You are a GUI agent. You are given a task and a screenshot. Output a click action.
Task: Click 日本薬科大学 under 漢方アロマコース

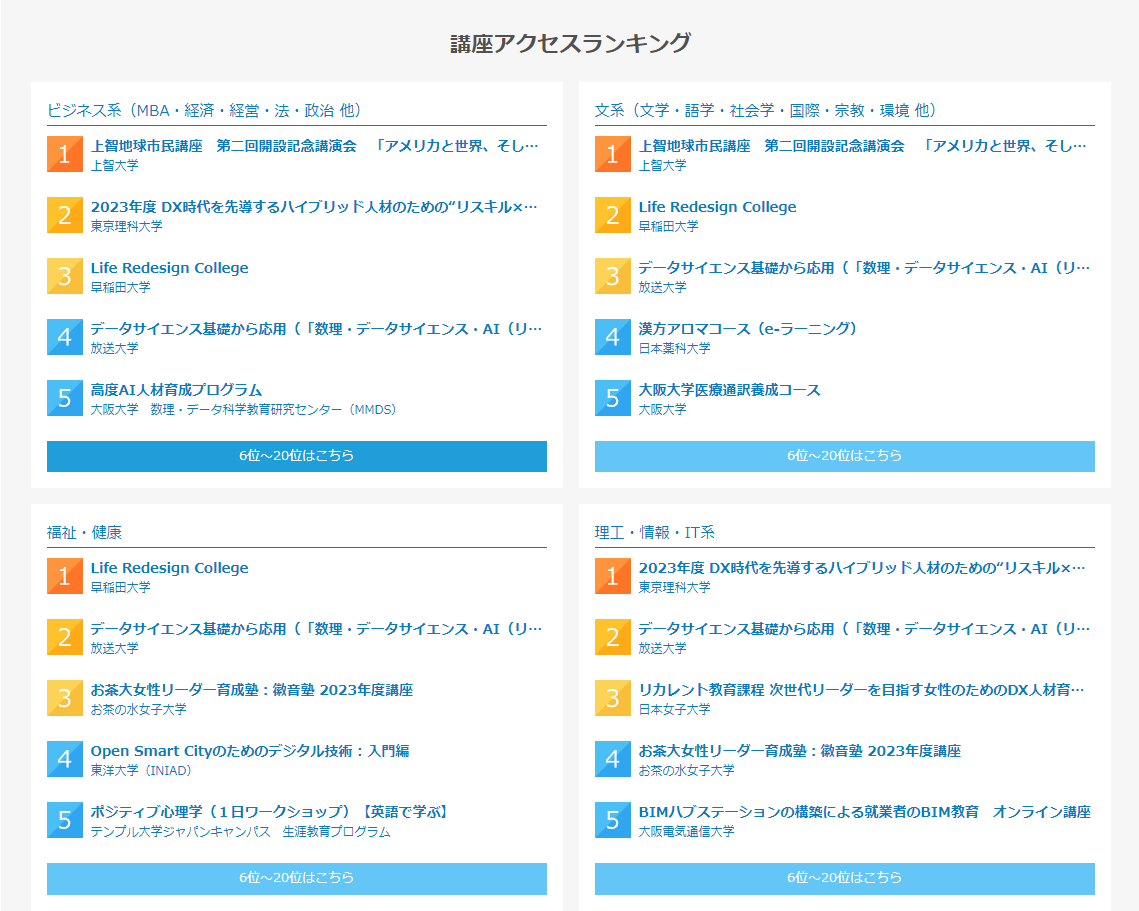(674, 349)
